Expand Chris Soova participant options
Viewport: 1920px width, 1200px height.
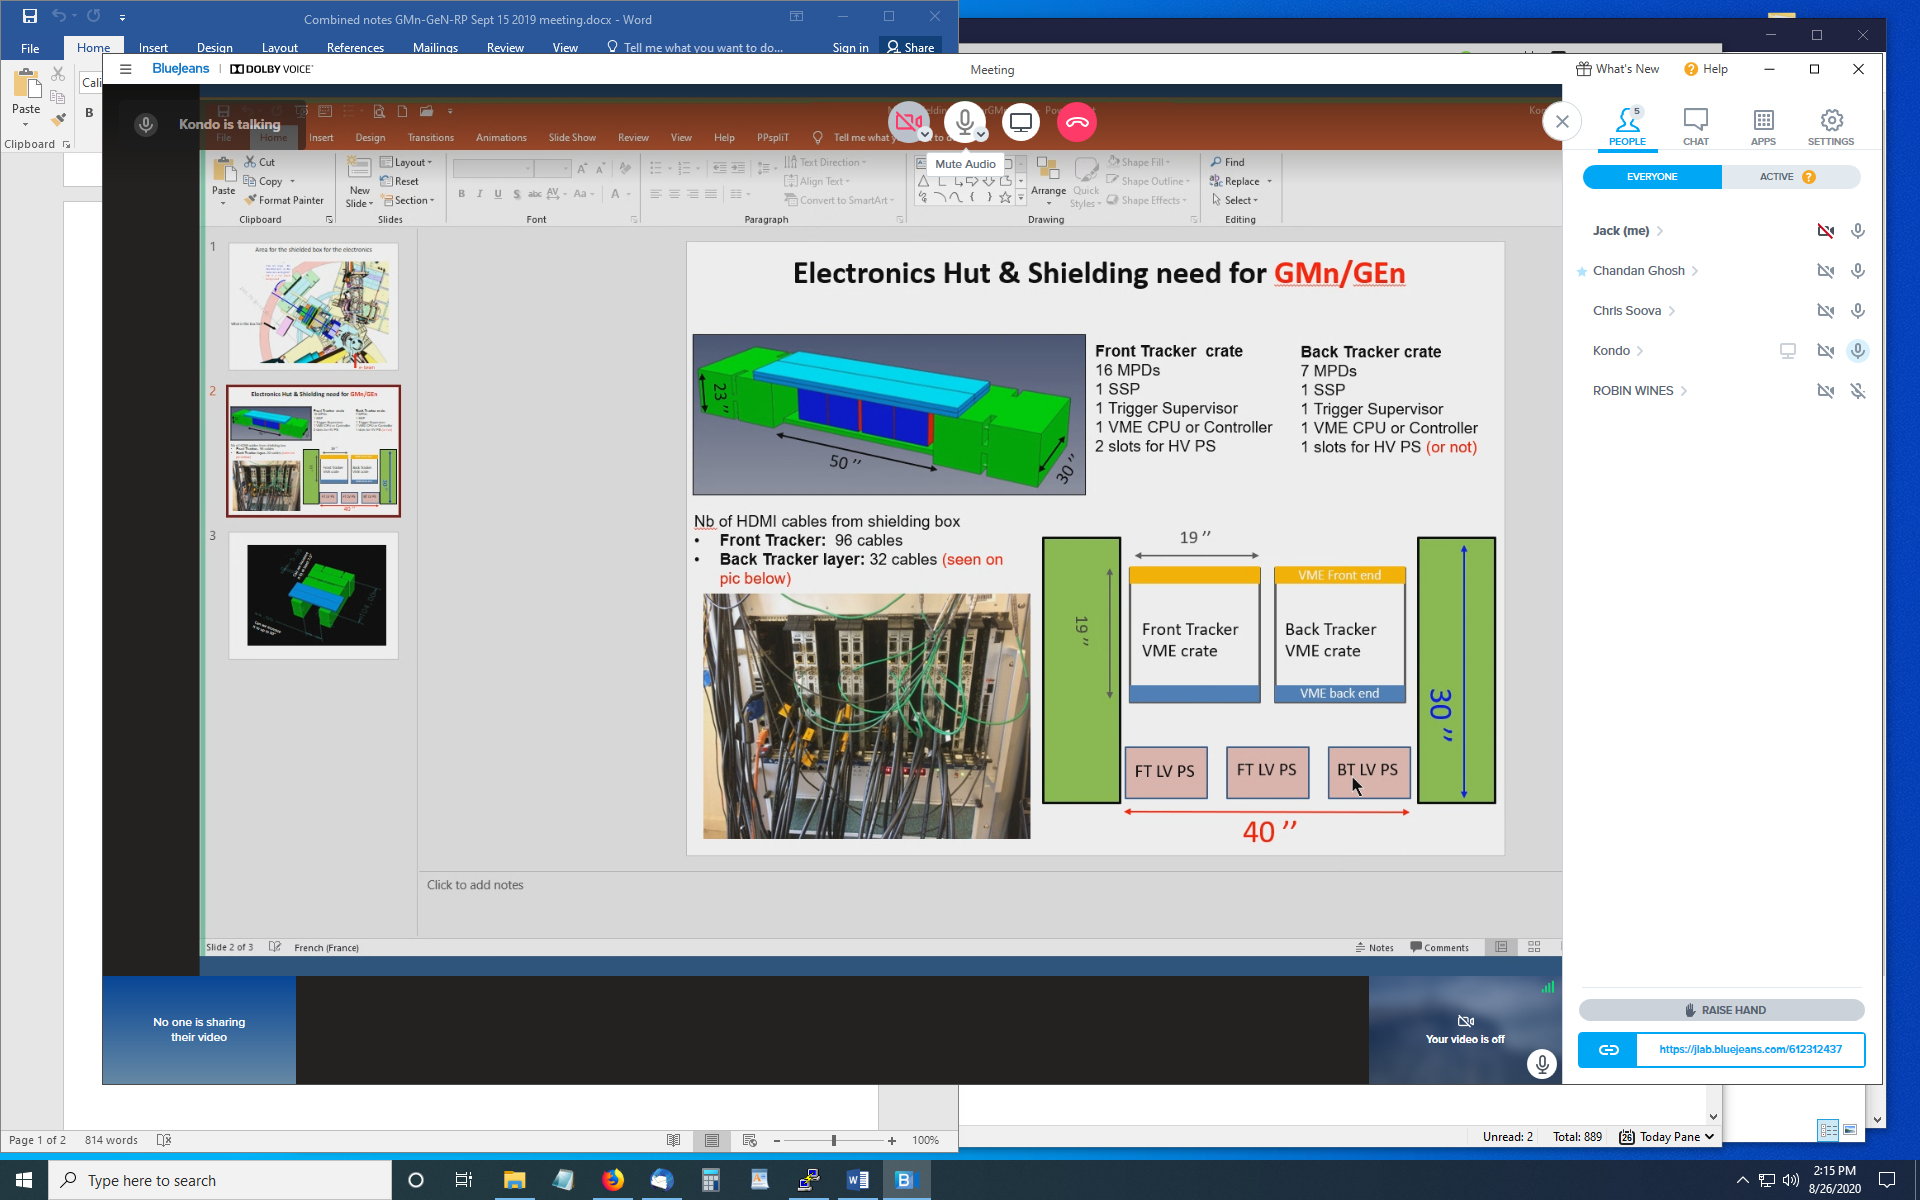[x=1672, y=311]
